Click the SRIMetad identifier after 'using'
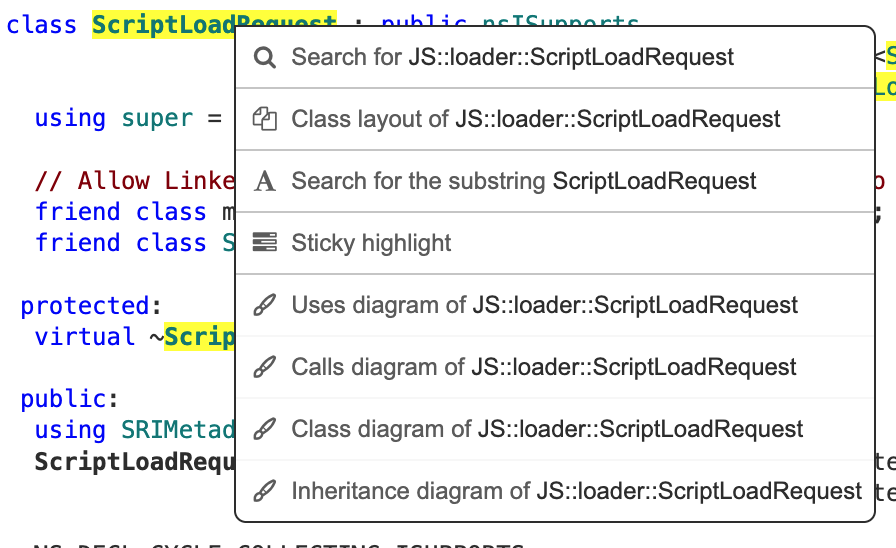 [x=178, y=431]
